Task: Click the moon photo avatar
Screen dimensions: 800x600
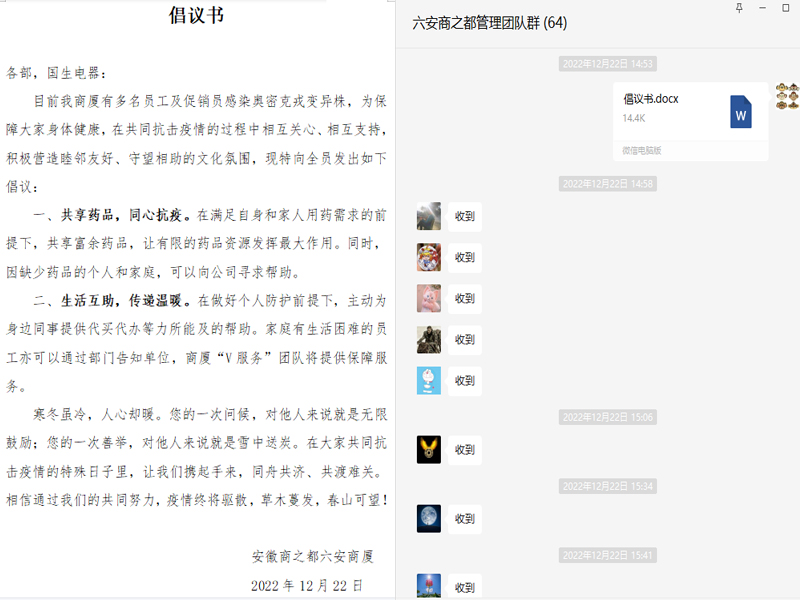Action: tap(429, 518)
